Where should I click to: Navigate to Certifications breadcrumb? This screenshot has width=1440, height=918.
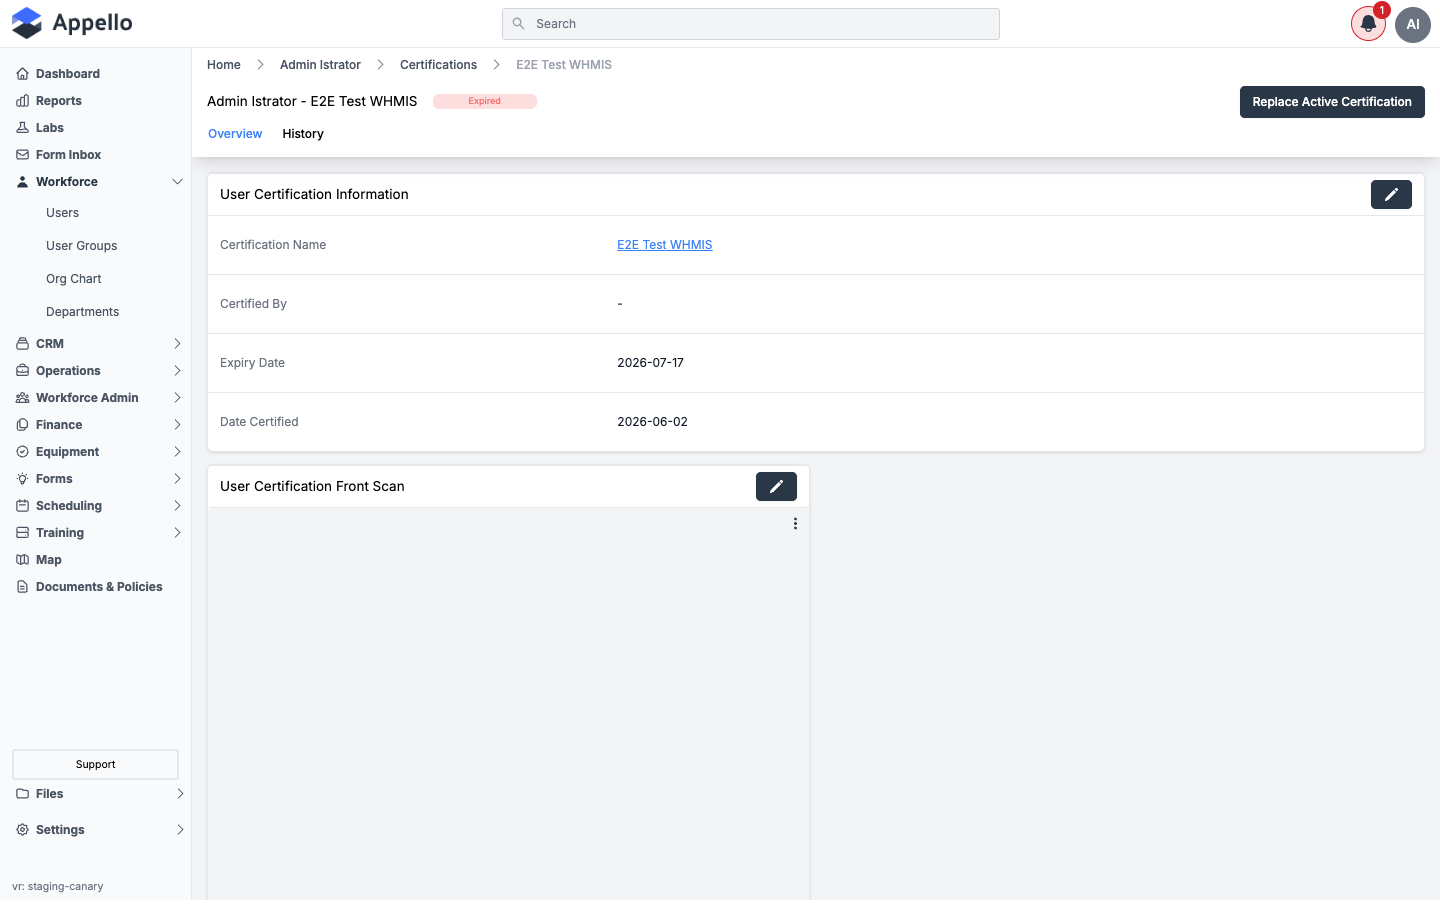coord(438,65)
